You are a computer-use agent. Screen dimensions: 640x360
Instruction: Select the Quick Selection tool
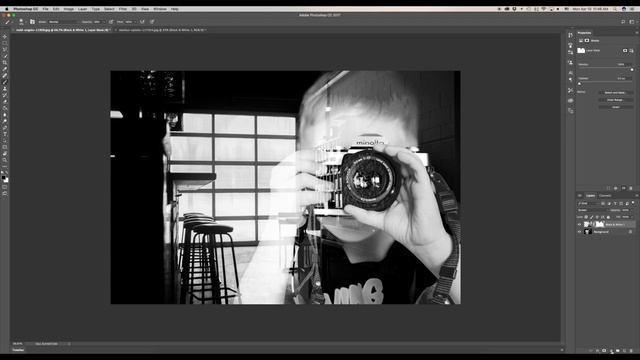(x=5, y=56)
